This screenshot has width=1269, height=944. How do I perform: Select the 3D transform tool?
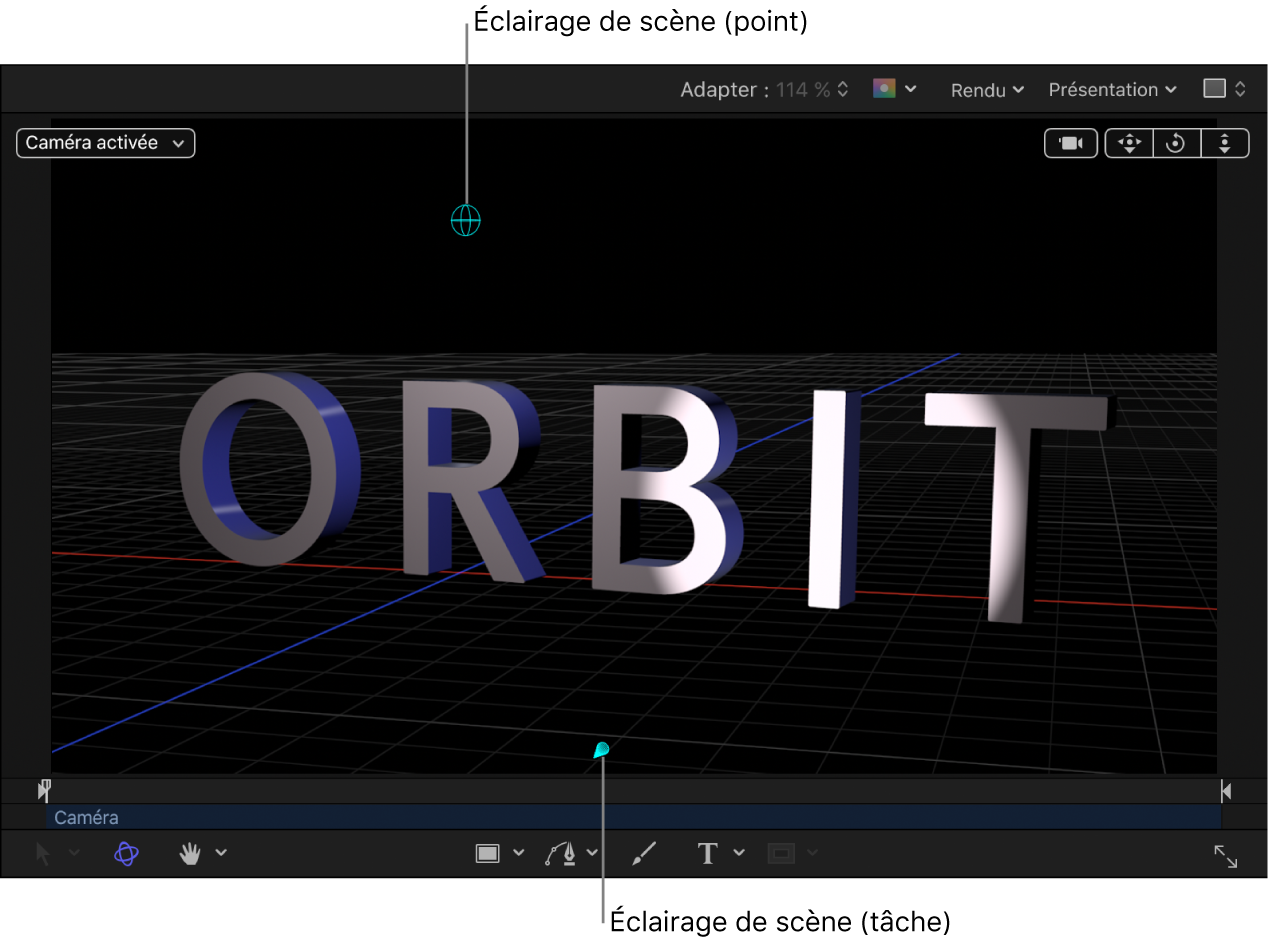pos(127,853)
